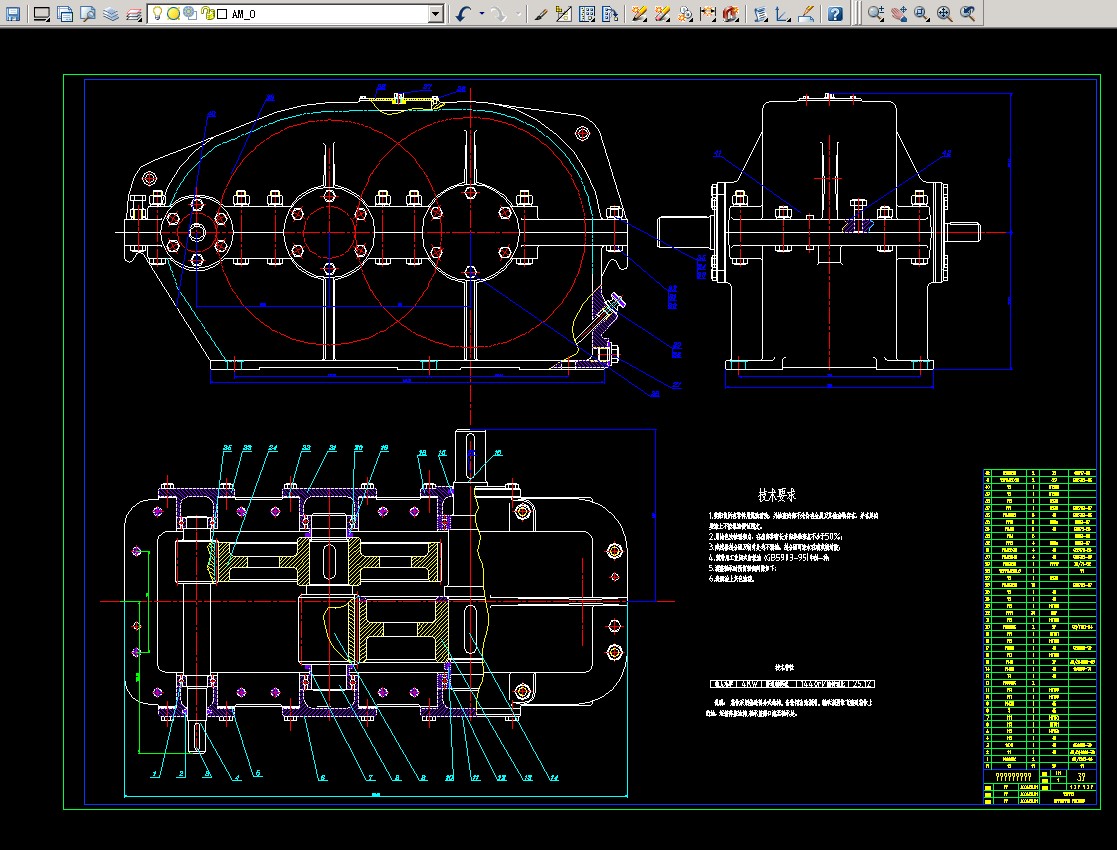
Task: Click the sheet number 37 in the title block
Action: click(x=1081, y=777)
